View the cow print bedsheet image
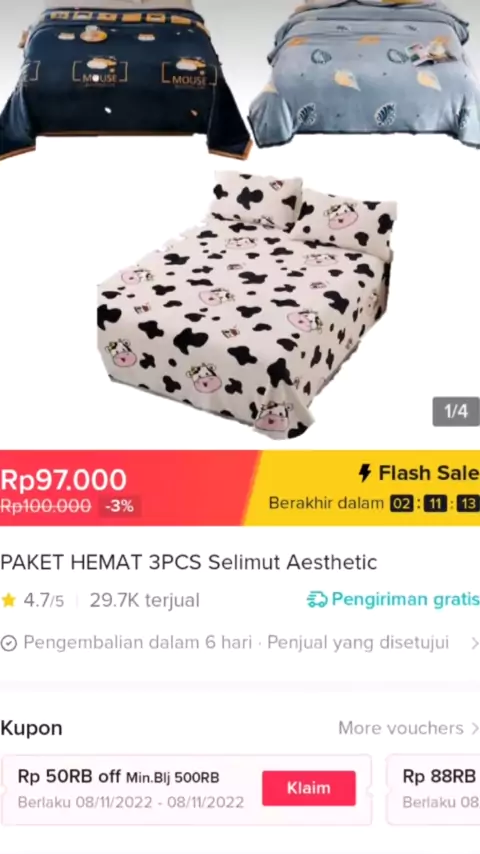This screenshot has height=854, width=480. click(x=247, y=305)
